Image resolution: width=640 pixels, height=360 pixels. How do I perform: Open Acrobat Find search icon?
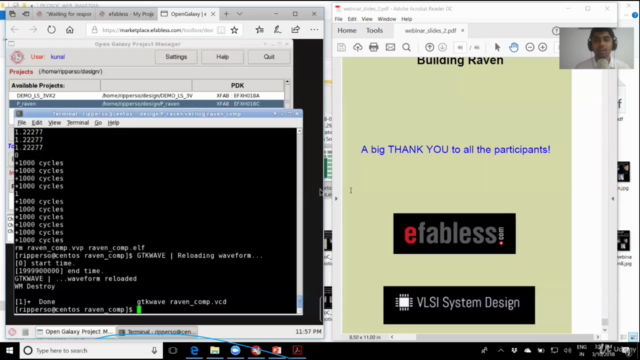point(407,47)
